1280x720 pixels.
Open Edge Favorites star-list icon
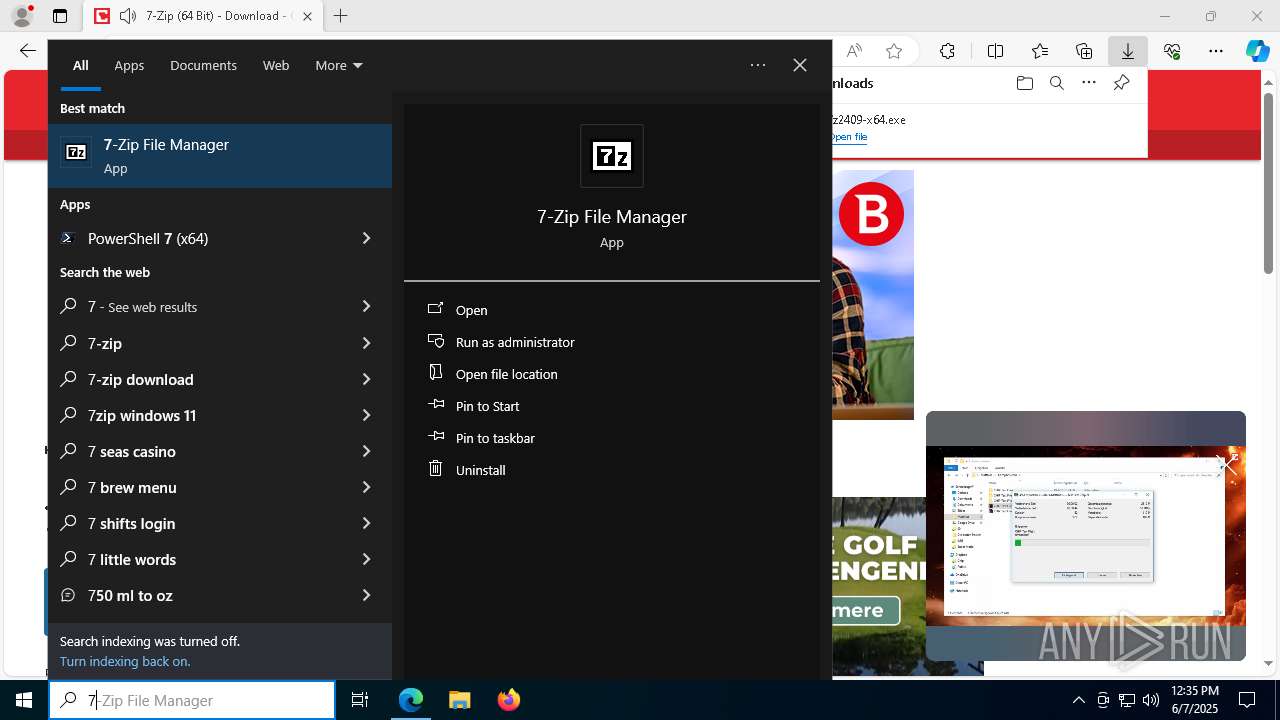(x=1040, y=51)
